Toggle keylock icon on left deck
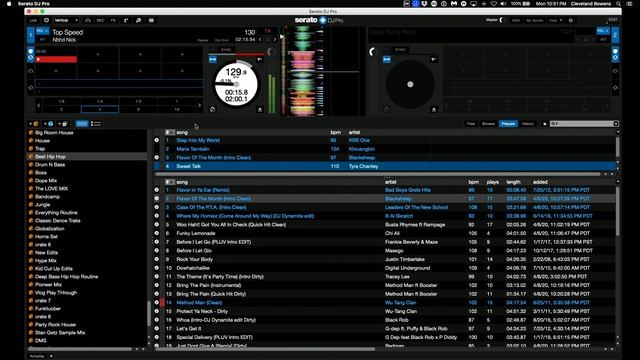Image resolution: width=640 pixels, height=360 pixels. pyautogui.click(x=213, y=60)
